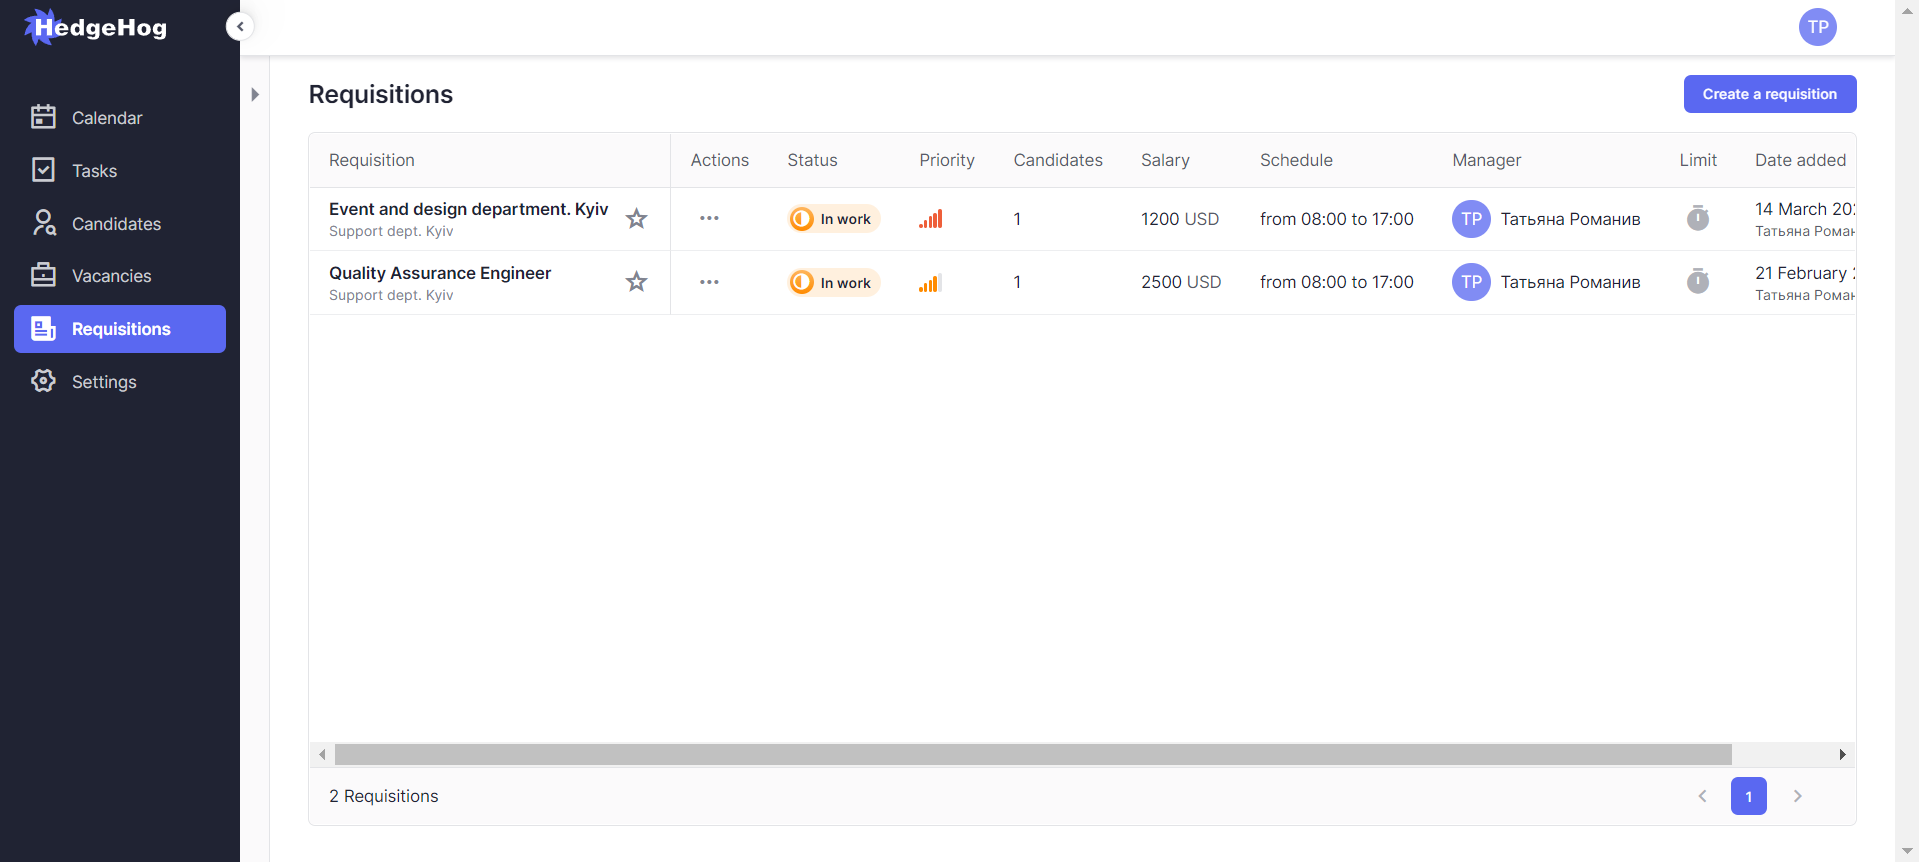
Task: Select the Requisitions menu item
Action: 120,329
